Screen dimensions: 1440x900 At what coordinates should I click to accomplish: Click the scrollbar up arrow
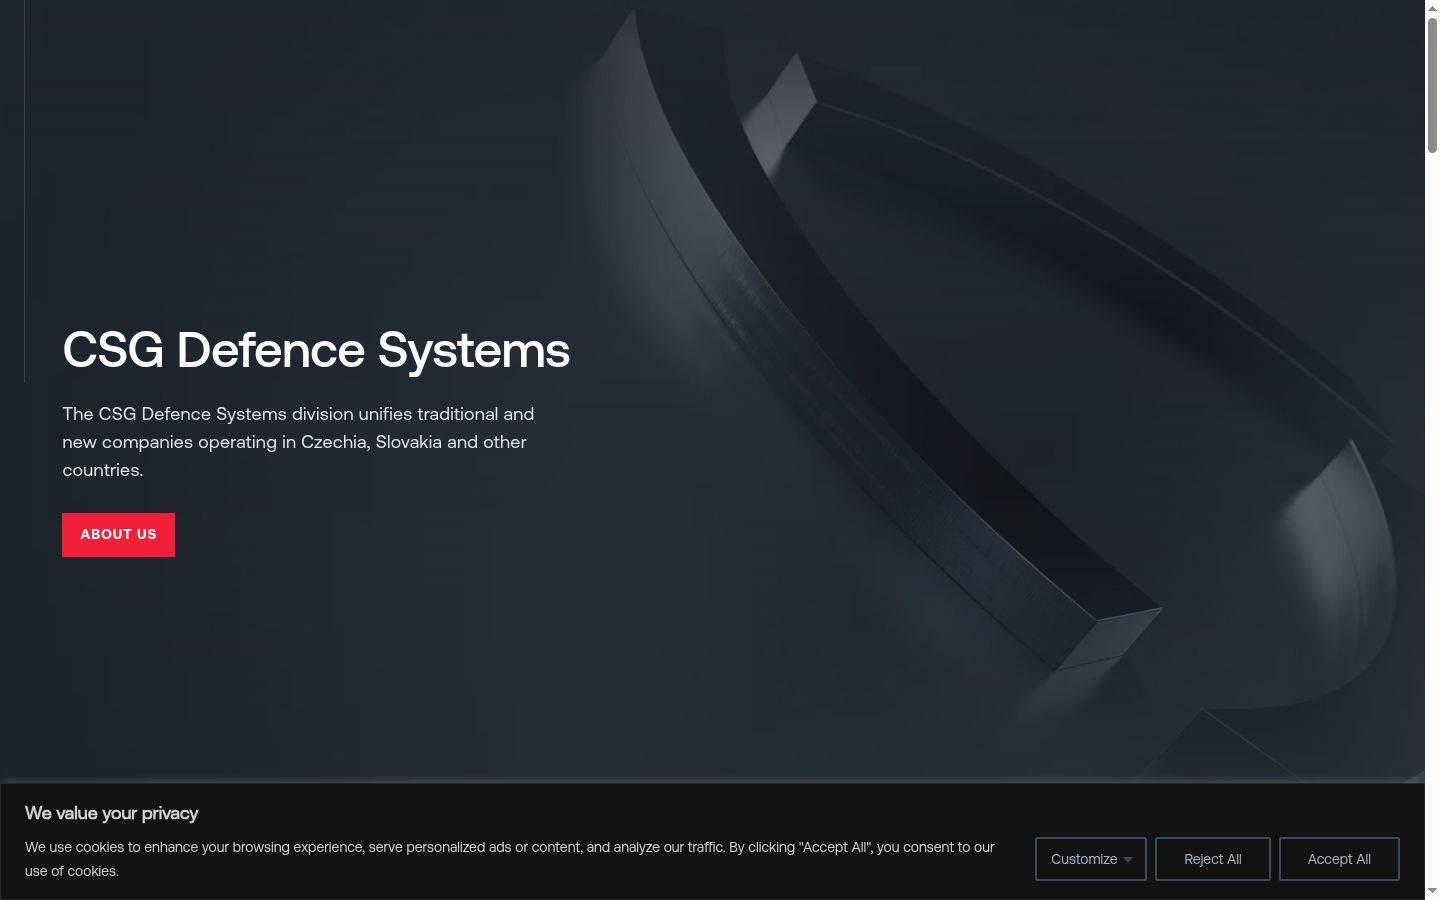click(1432, 8)
